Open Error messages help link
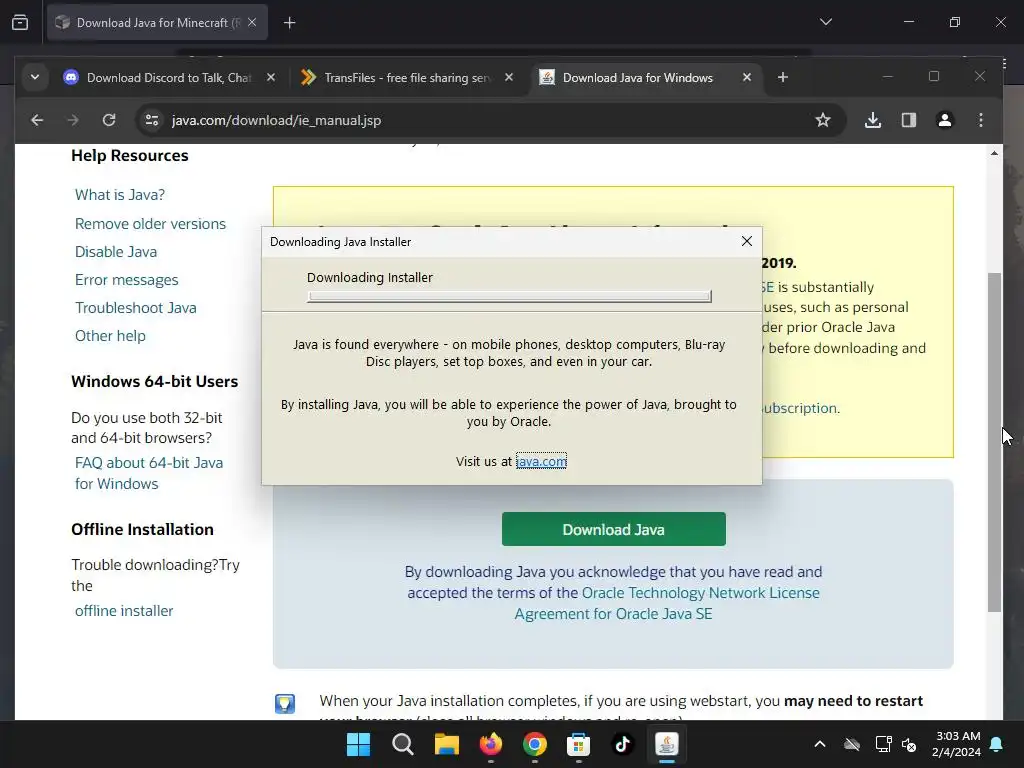Screen dimensions: 1024x768 [127, 280]
